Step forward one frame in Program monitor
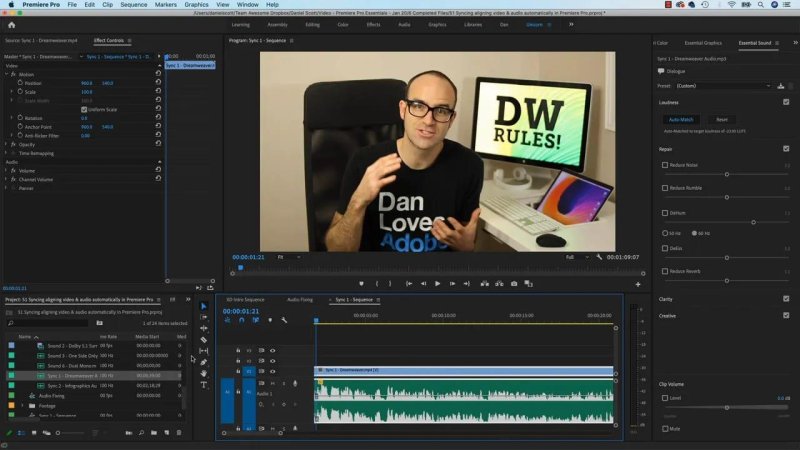This screenshot has width=800, height=450. point(452,284)
